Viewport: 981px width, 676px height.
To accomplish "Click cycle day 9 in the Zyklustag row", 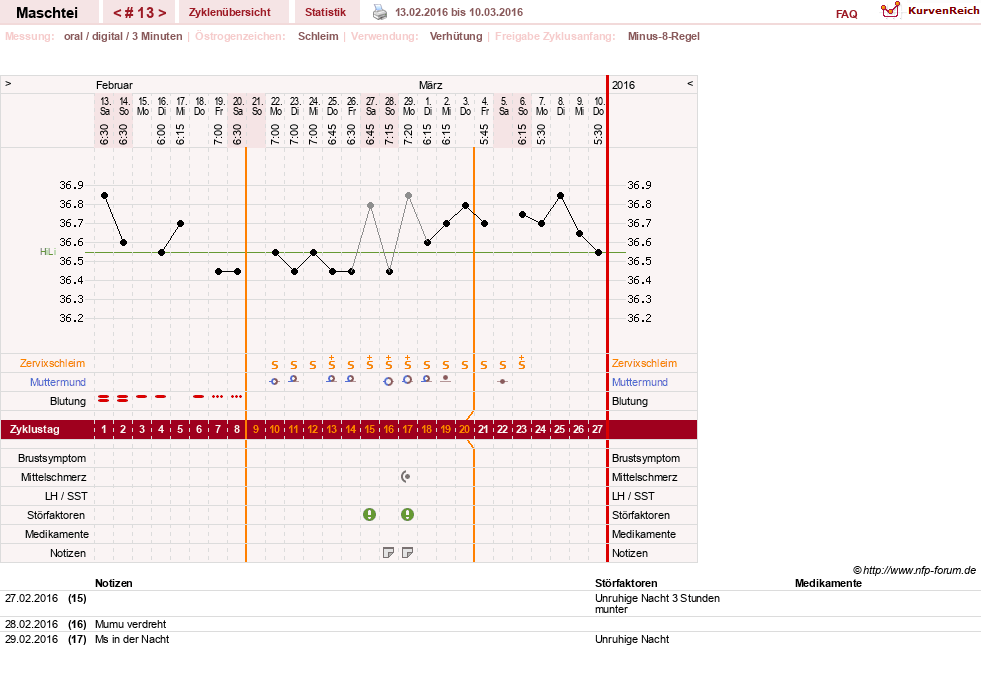I will [255, 429].
